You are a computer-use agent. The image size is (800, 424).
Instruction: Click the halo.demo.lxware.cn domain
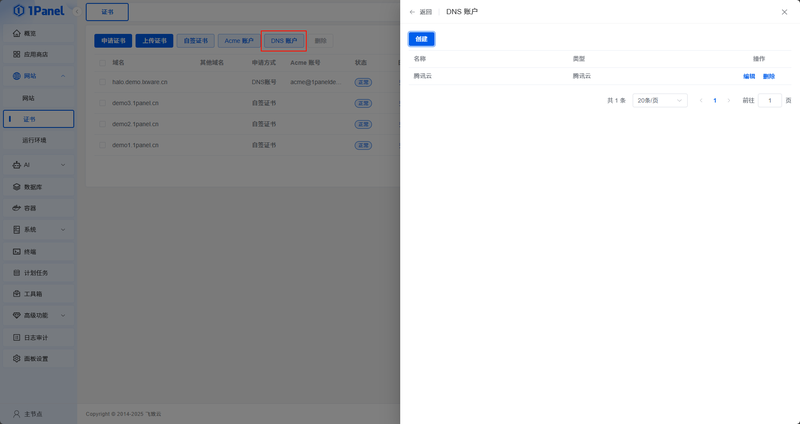[140, 82]
